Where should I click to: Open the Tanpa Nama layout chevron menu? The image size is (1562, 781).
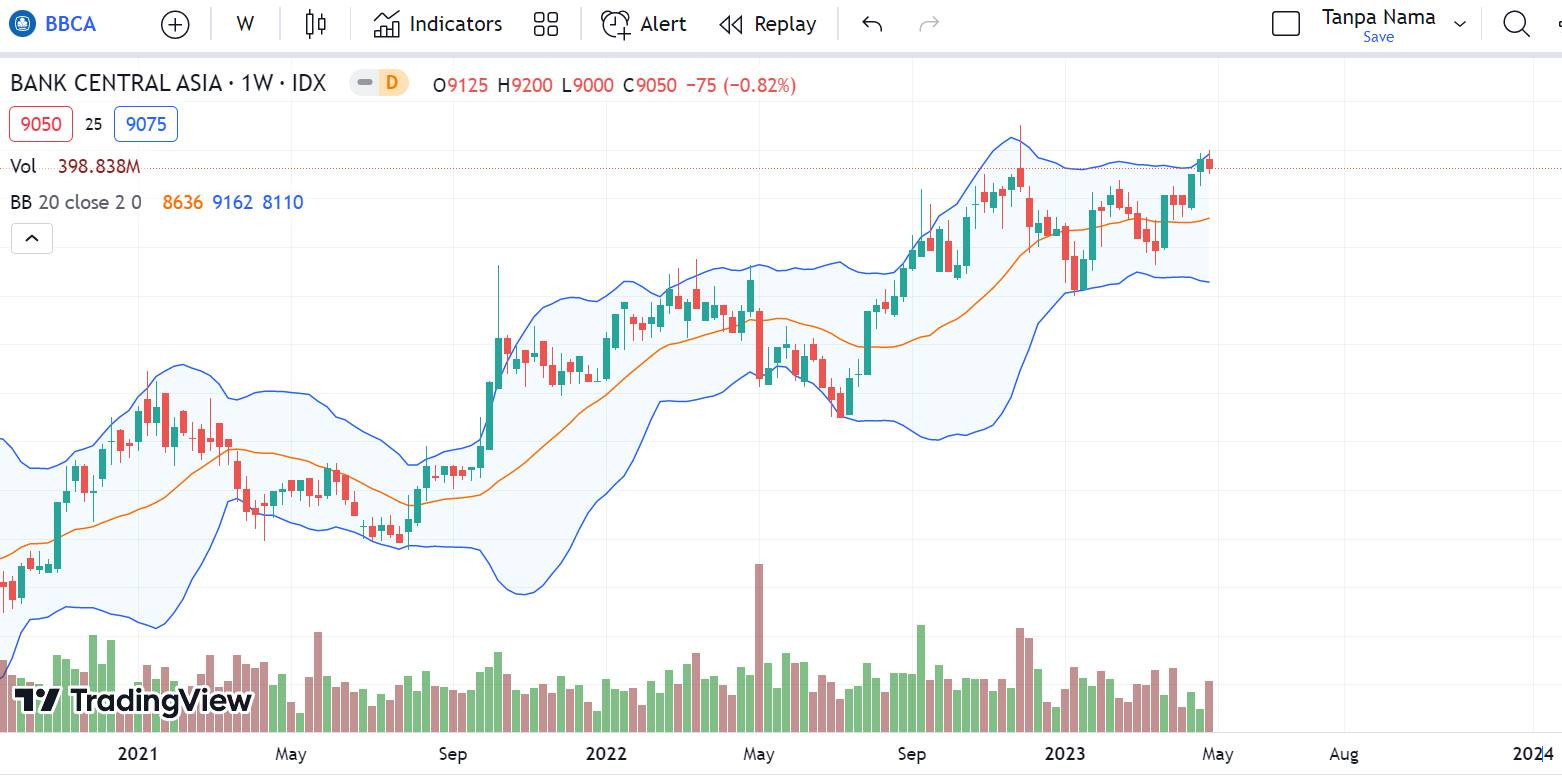tap(1460, 23)
